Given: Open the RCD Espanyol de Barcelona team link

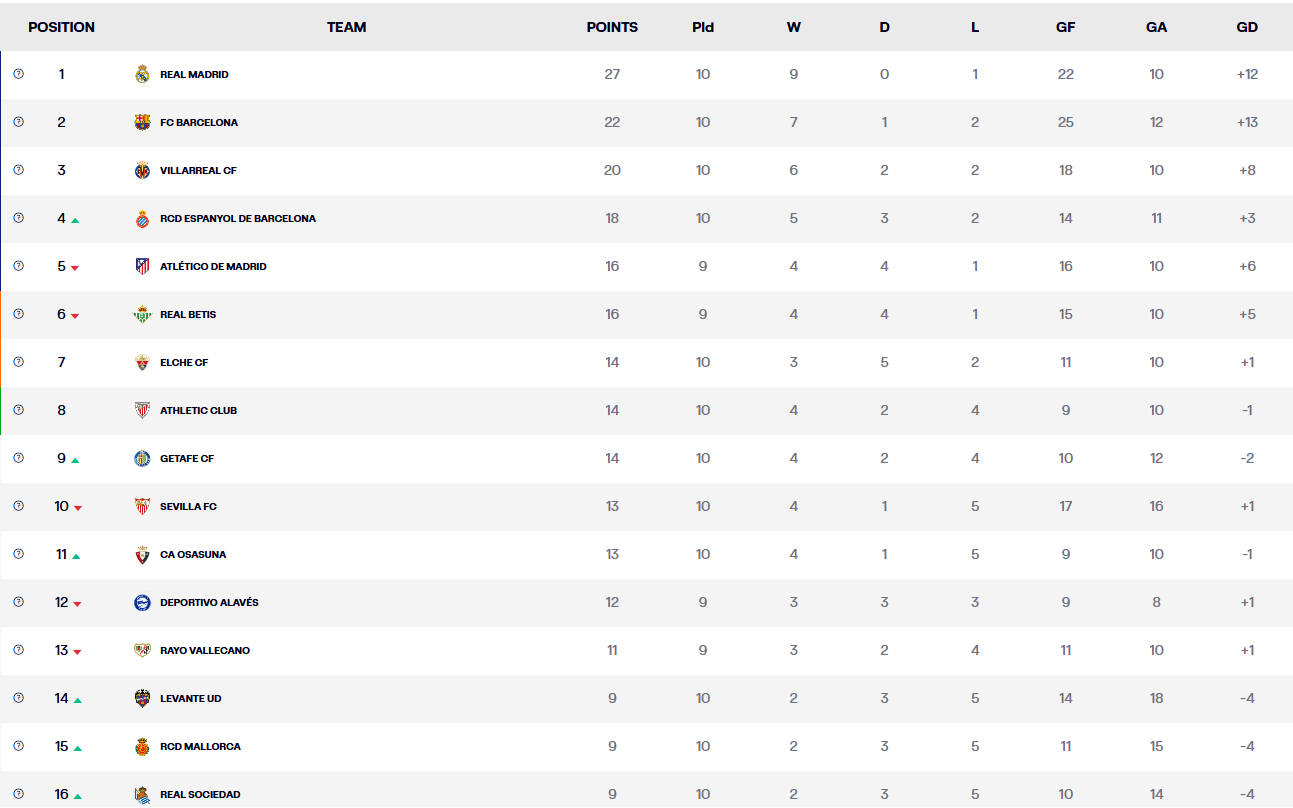Looking at the screenshot, I should click(237, 218).
